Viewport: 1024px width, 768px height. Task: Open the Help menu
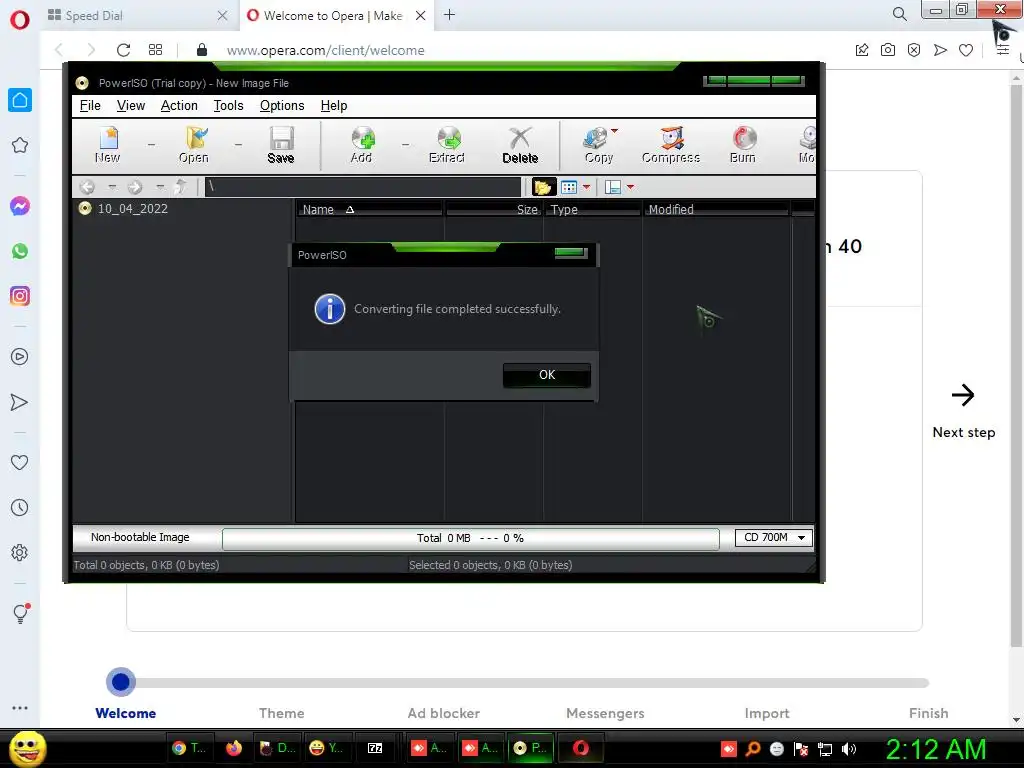coord(334,106)
